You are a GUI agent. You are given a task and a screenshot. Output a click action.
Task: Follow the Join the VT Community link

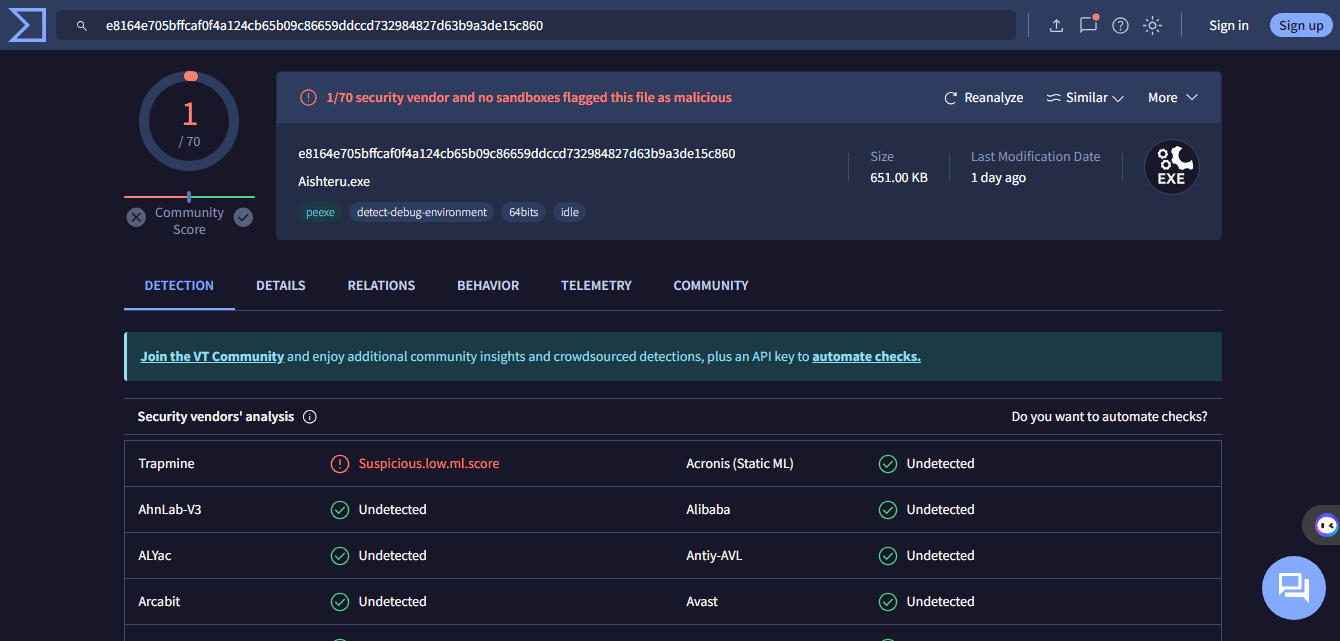pyautogui.click(x=212, y=357)
